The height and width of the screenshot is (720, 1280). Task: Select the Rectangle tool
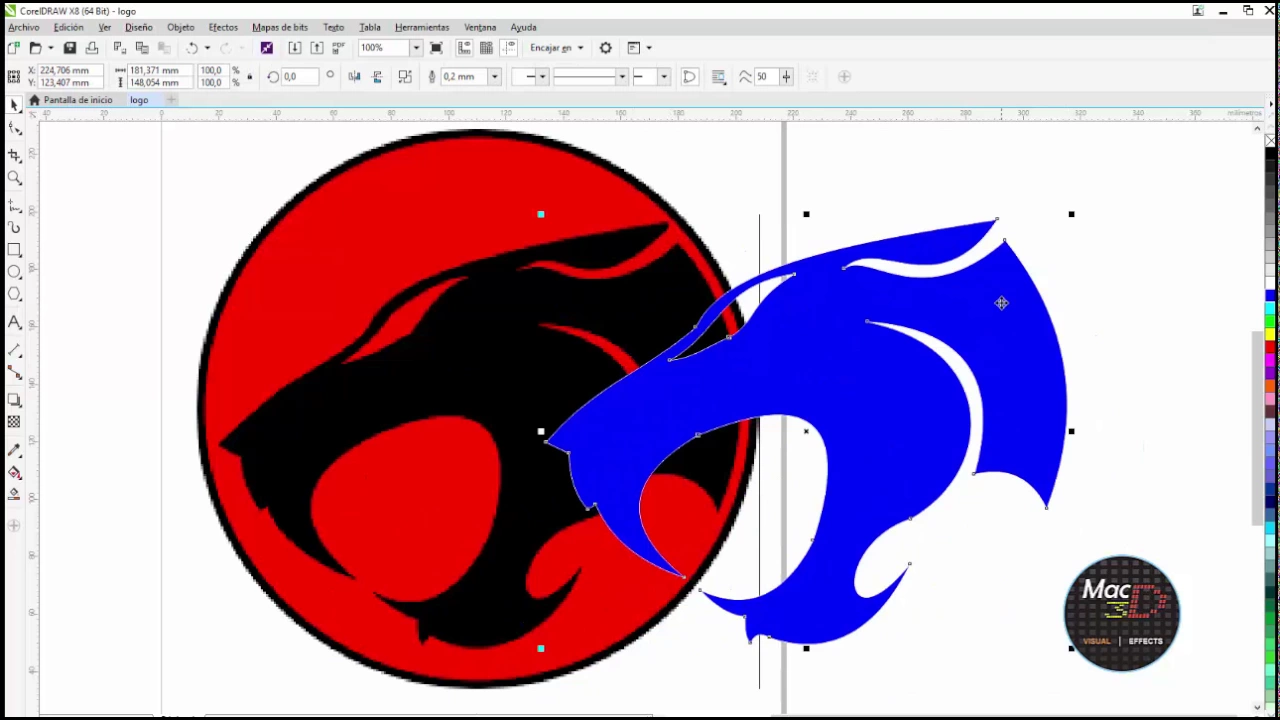[14, 250]
